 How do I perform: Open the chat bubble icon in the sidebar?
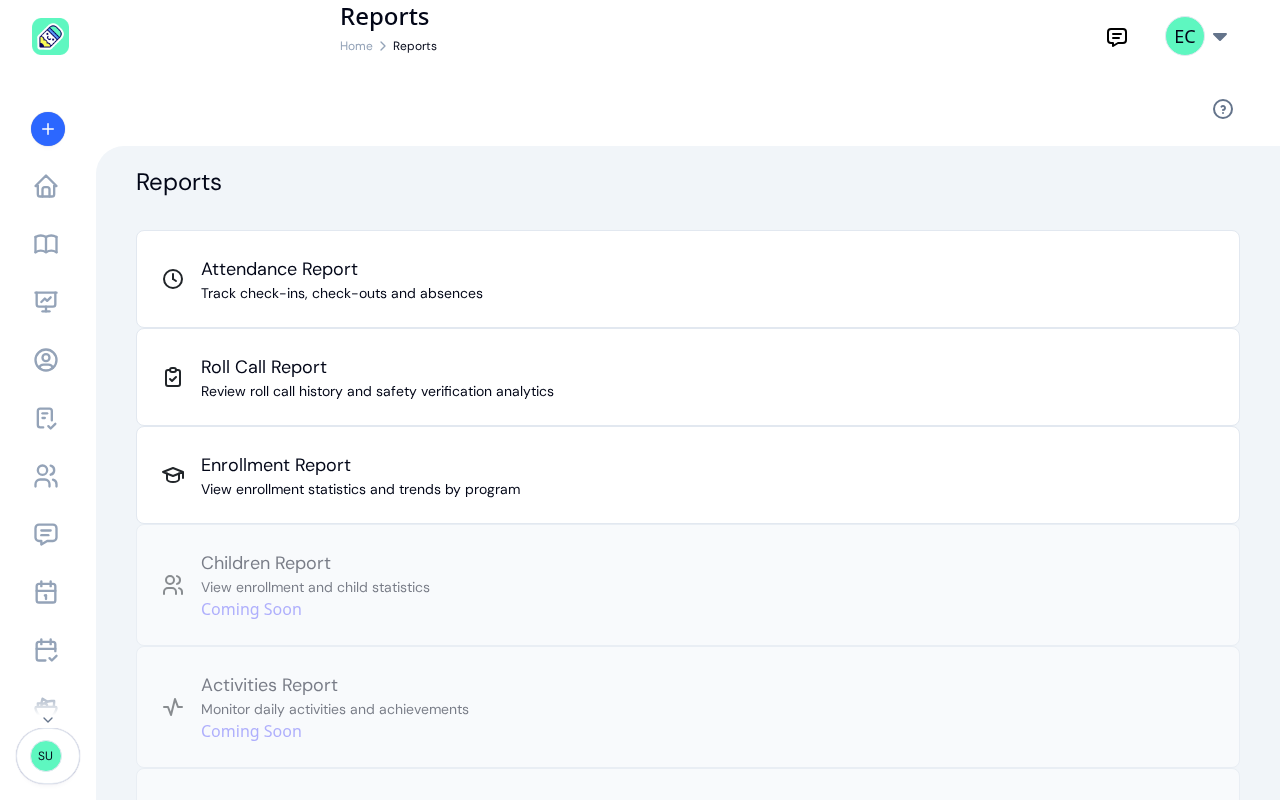(x=46, y=534)
